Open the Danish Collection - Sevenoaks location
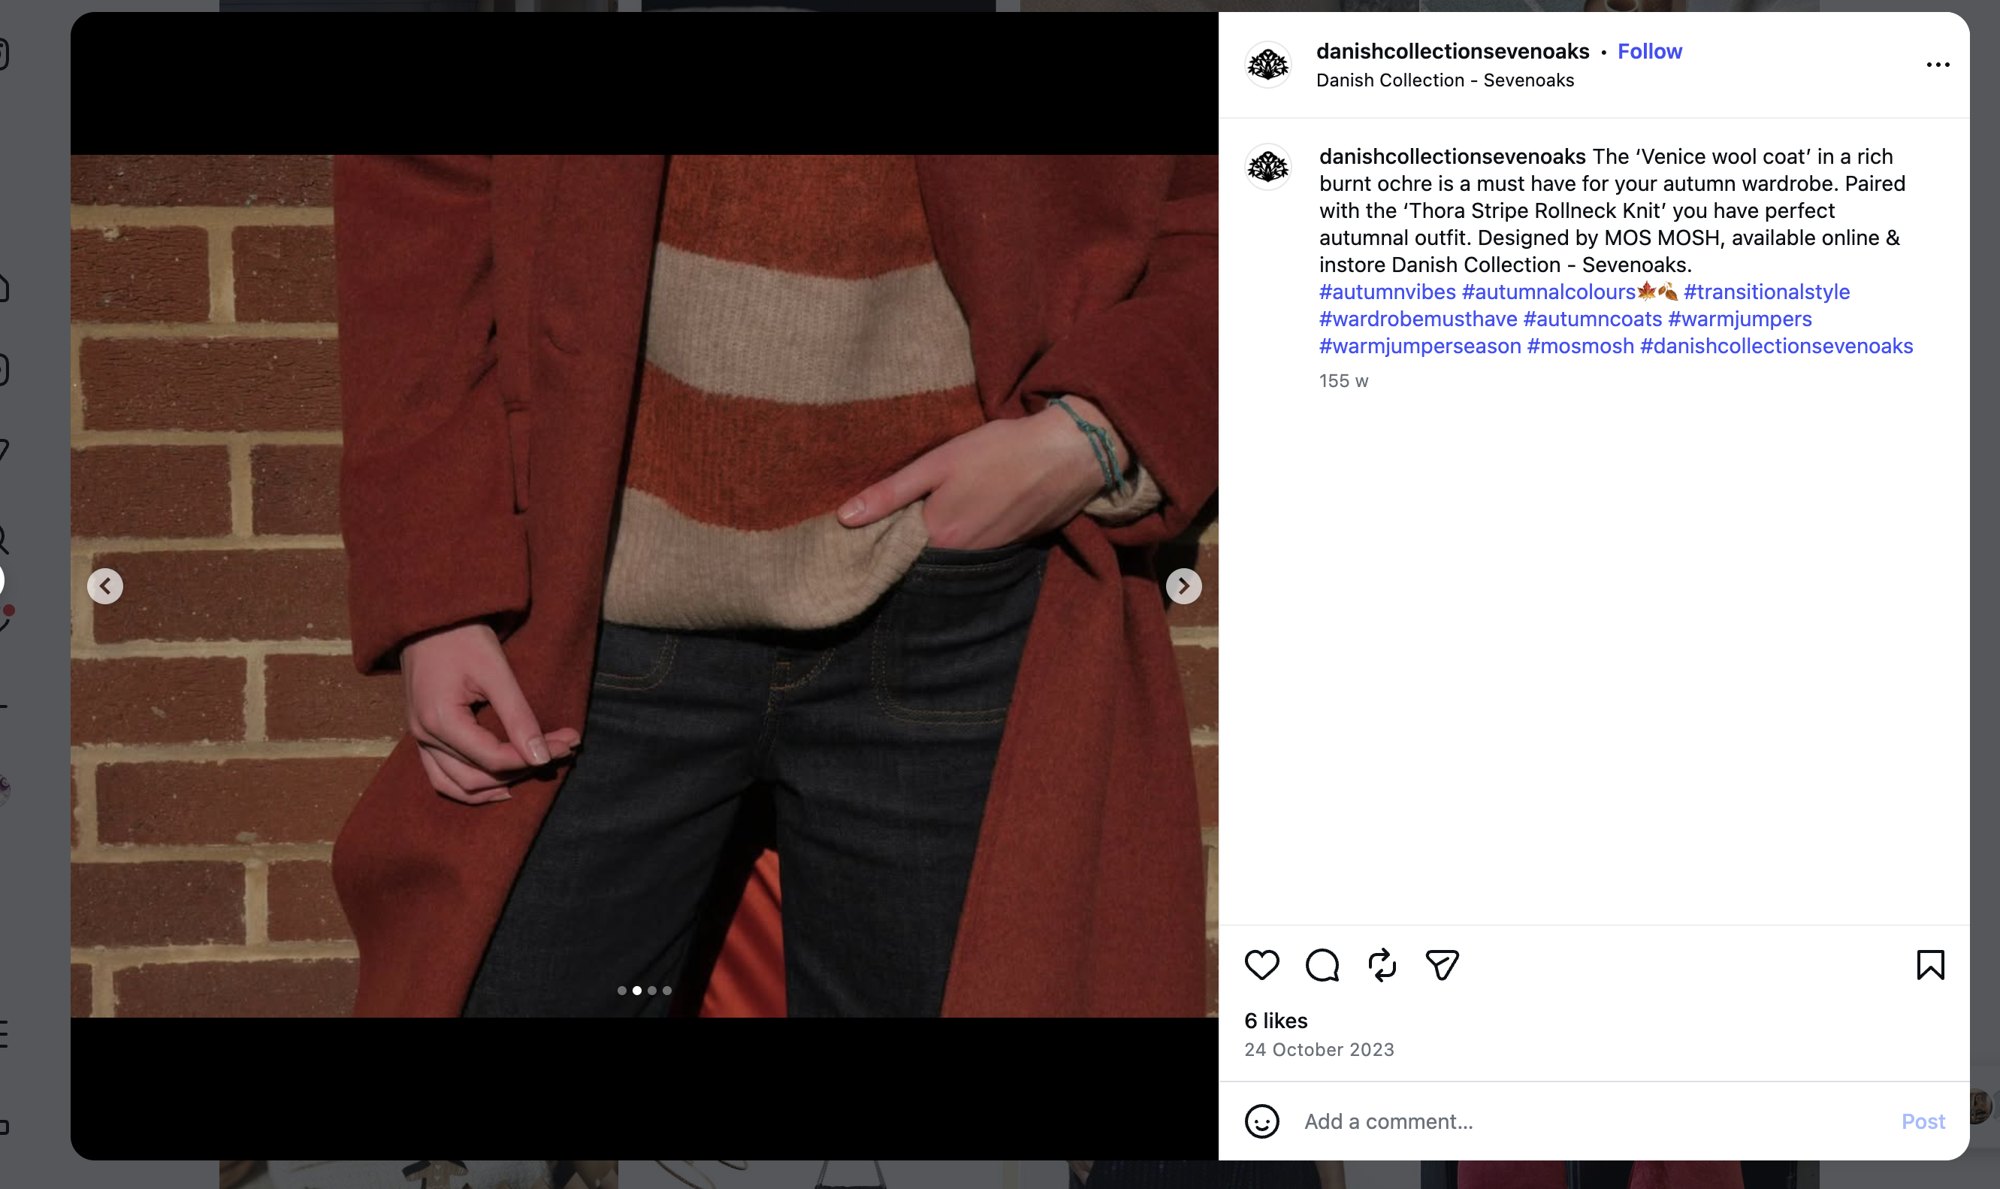 click(x=1445, y=80)
